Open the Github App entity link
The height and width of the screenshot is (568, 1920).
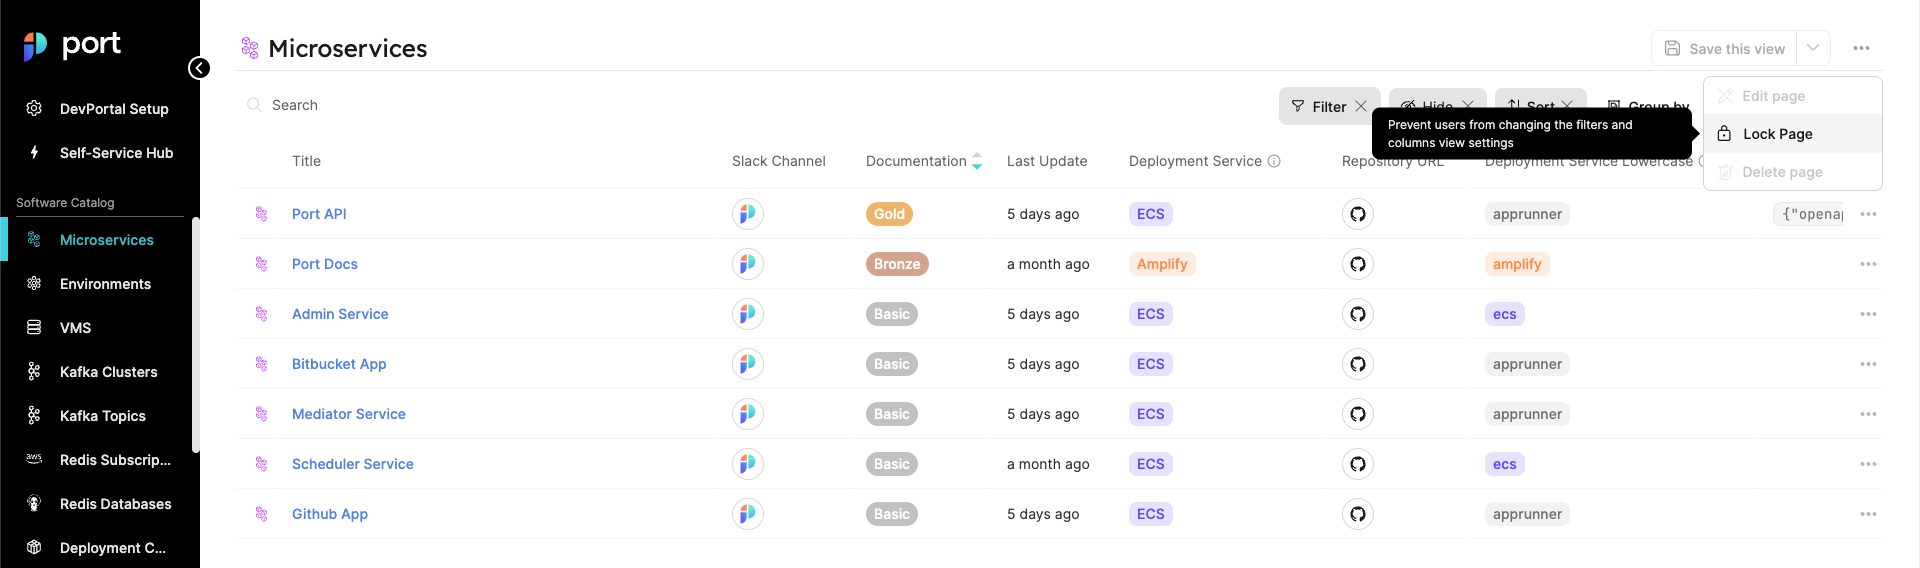[330, 514]
